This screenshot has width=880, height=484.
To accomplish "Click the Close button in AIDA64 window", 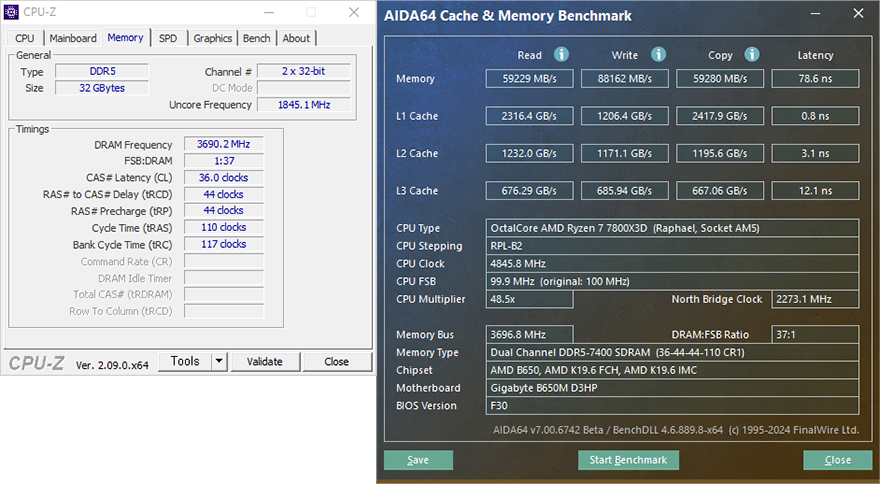I will (837, 460).
